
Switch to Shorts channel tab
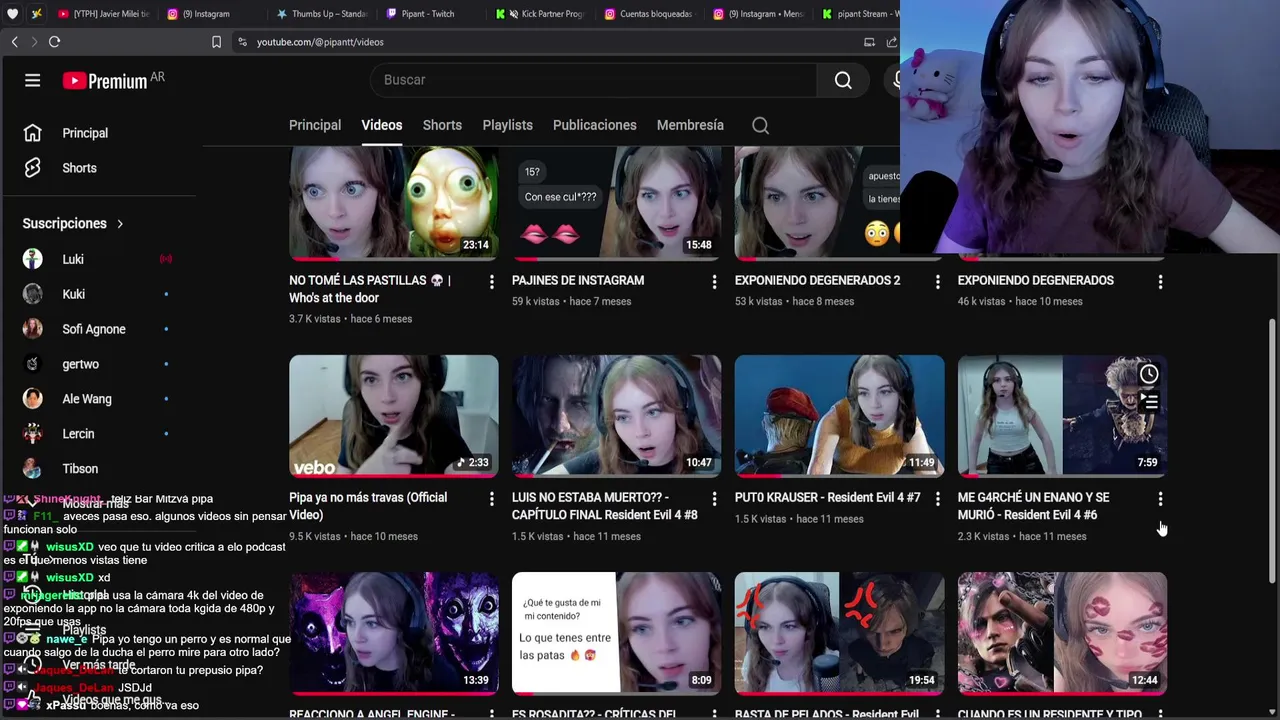[442, 125]
